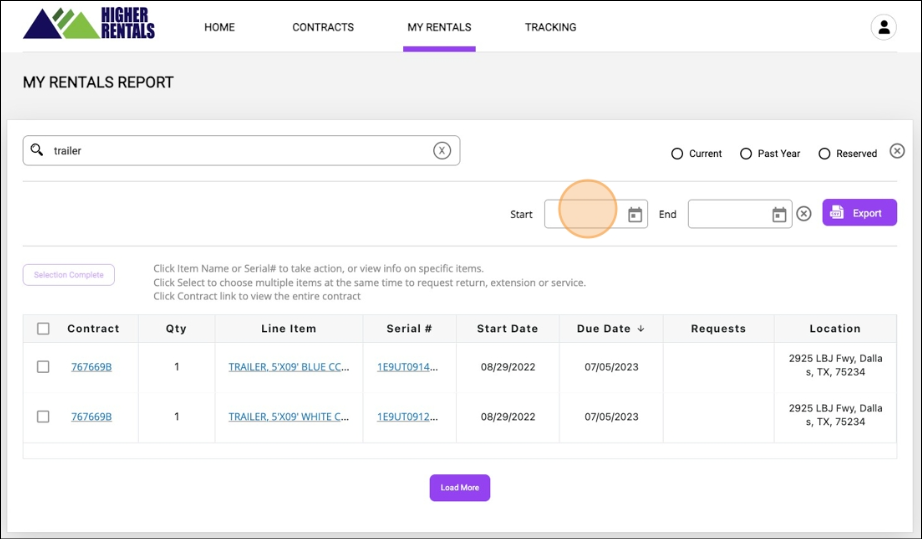Reset the rental status filter
The height and width of the screenshot is (539, 922).
tap(897, 151)
